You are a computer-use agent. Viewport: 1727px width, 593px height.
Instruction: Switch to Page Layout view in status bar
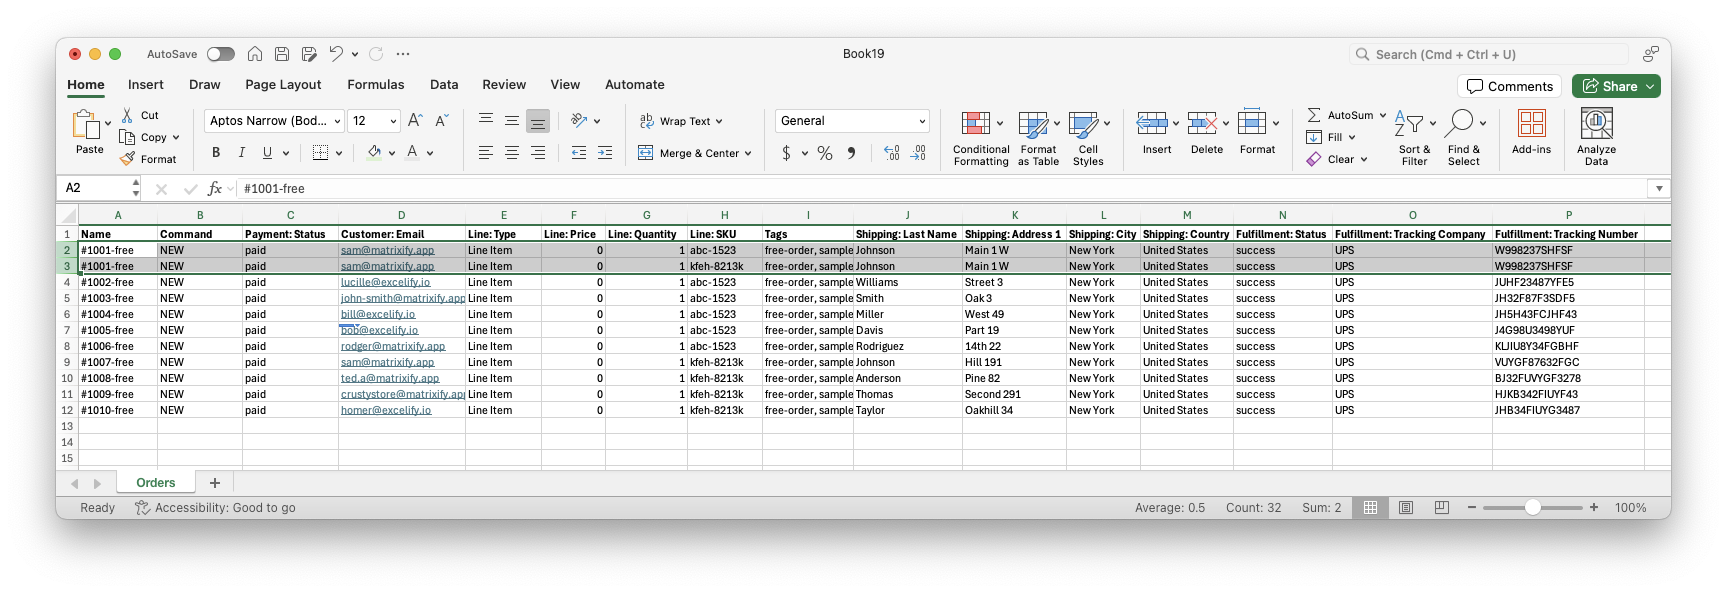[x=1406, y=508]
